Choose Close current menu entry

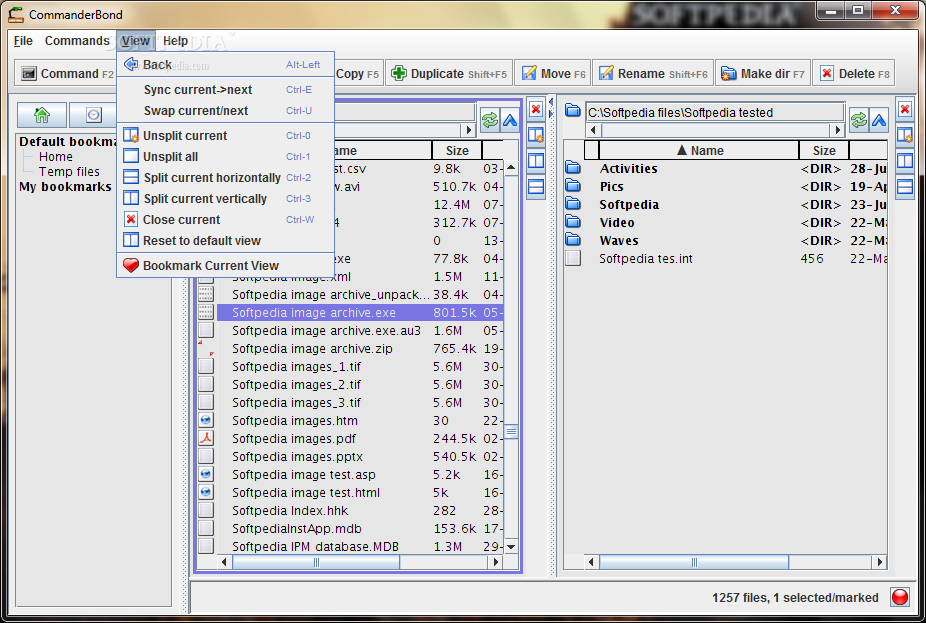point(226,220)
